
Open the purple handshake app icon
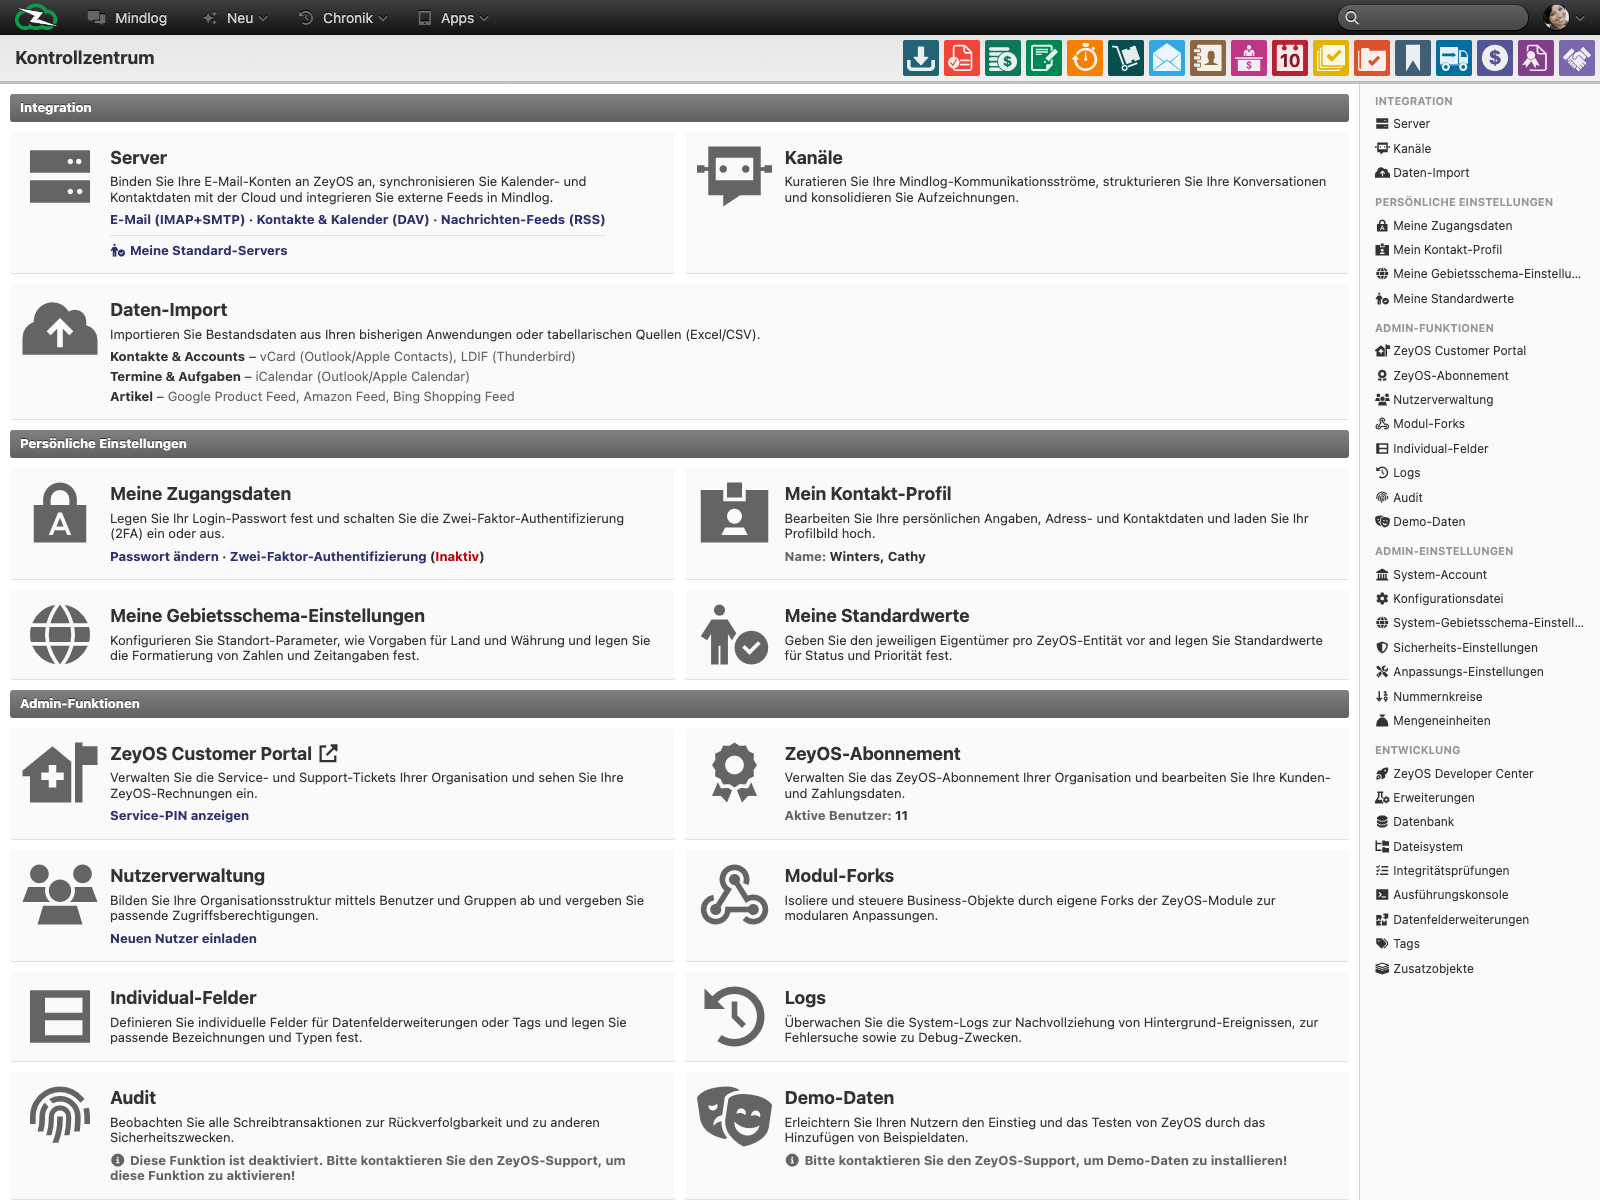[x=1577, y=58]
